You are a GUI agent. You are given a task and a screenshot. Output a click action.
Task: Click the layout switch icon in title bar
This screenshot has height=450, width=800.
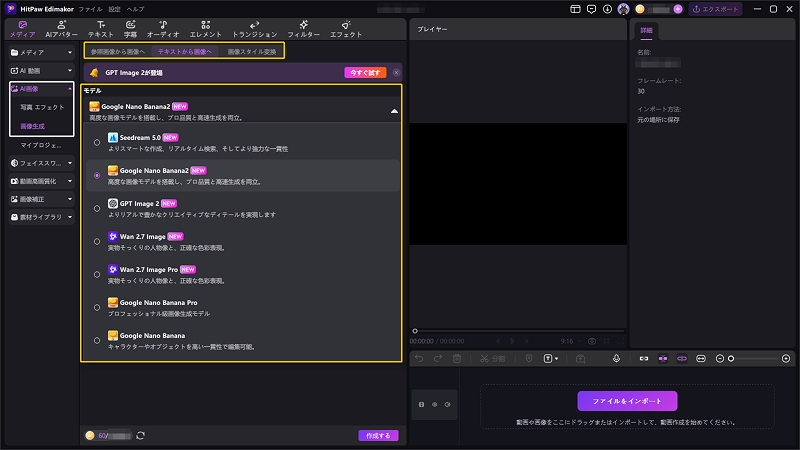click(575, 9)
